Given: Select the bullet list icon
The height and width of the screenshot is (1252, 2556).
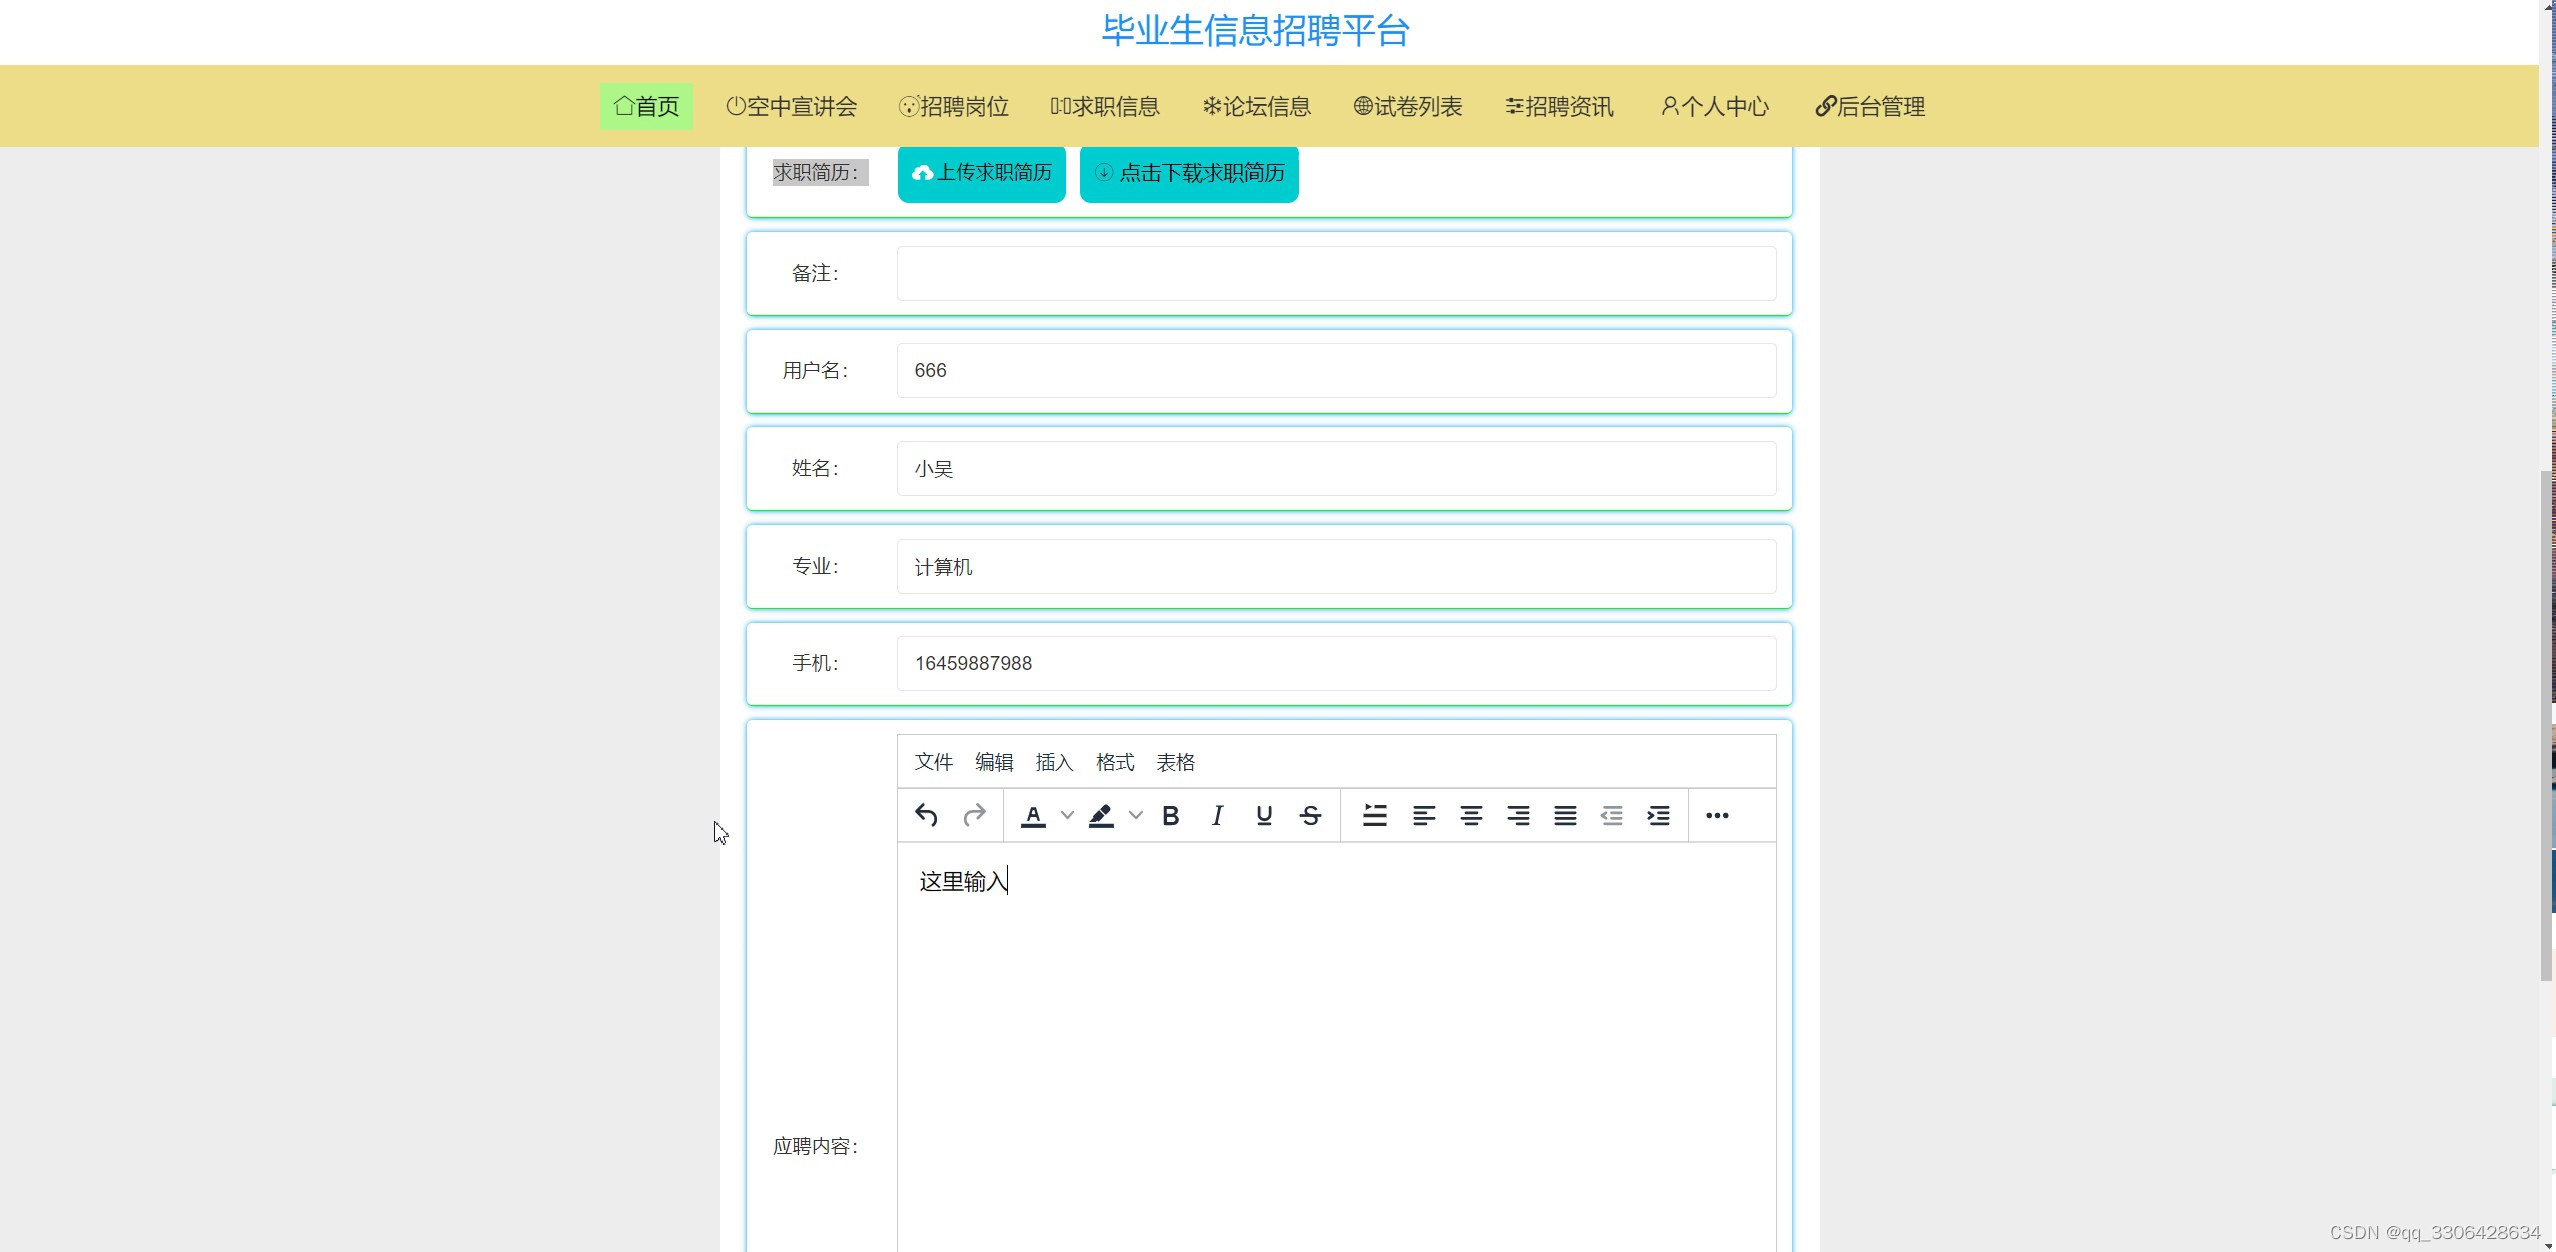Looking at the screenshot, I should coord(1374,815).
